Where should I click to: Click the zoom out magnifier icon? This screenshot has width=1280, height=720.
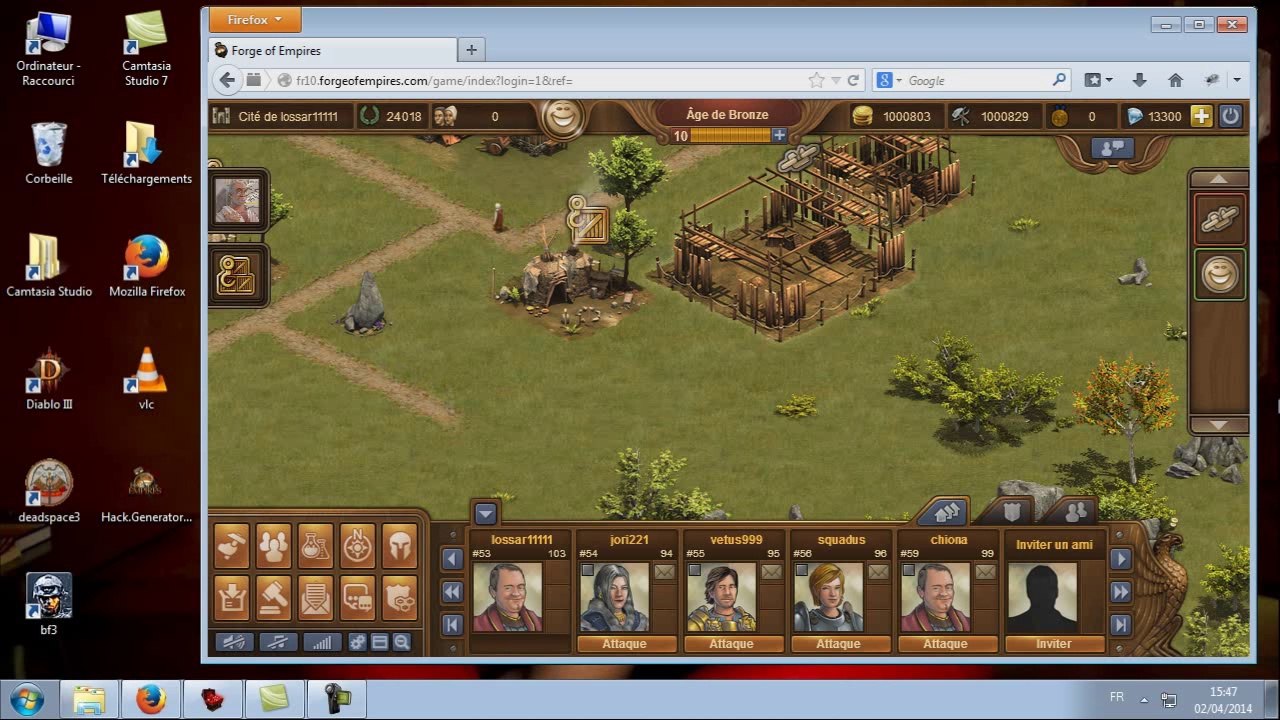pos(401,643)
